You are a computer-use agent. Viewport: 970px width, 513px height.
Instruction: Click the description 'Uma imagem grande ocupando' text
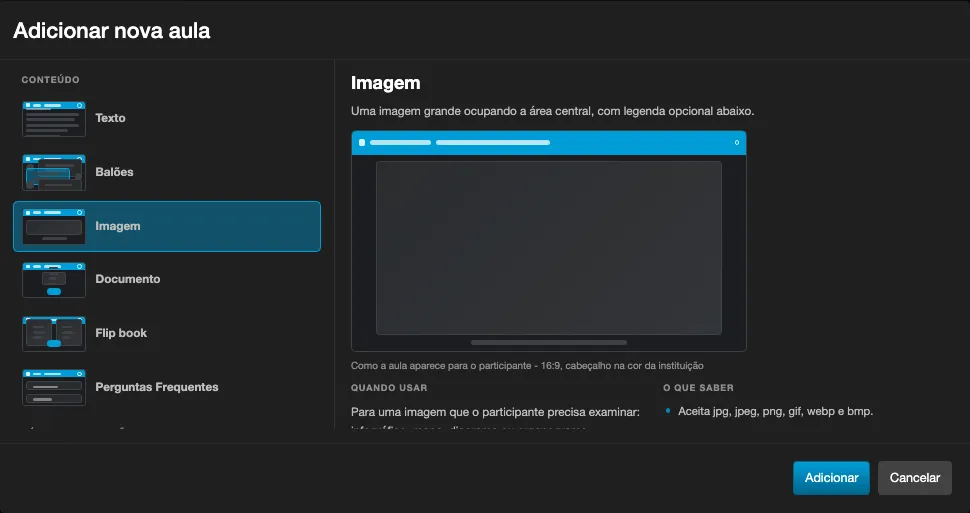tap(552, 111)
